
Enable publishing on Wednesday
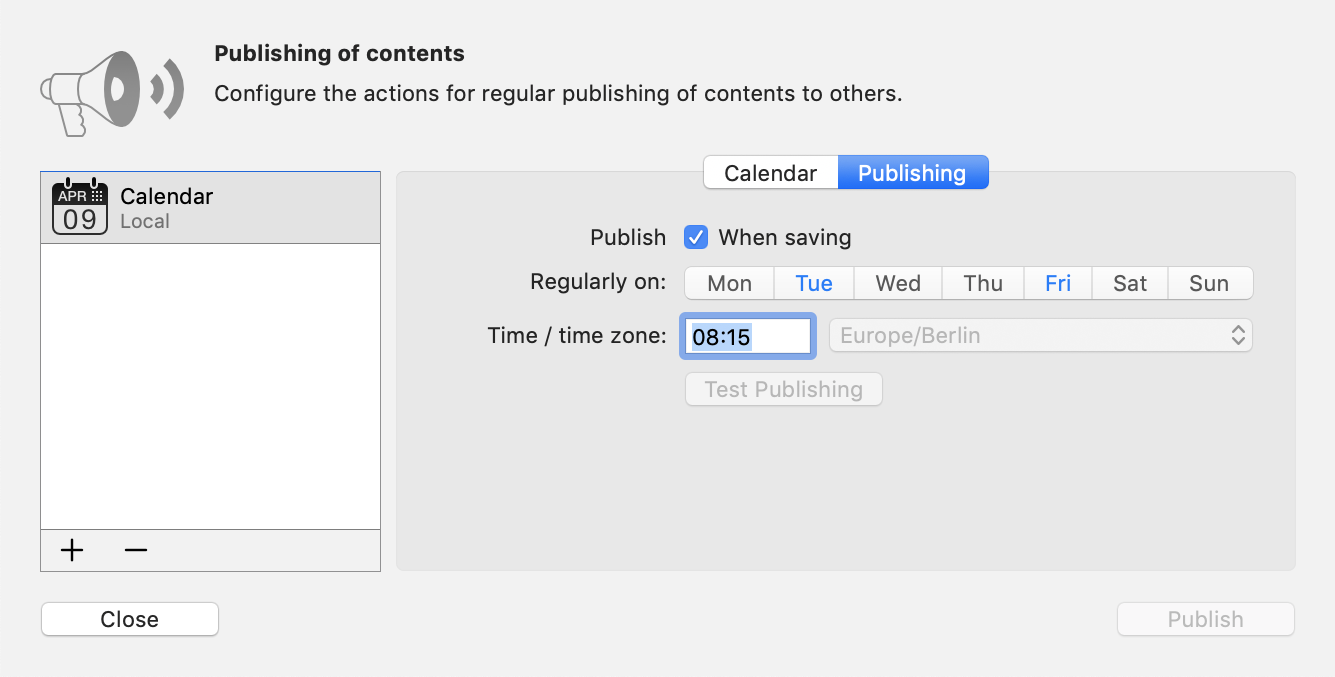coord(897,283)
